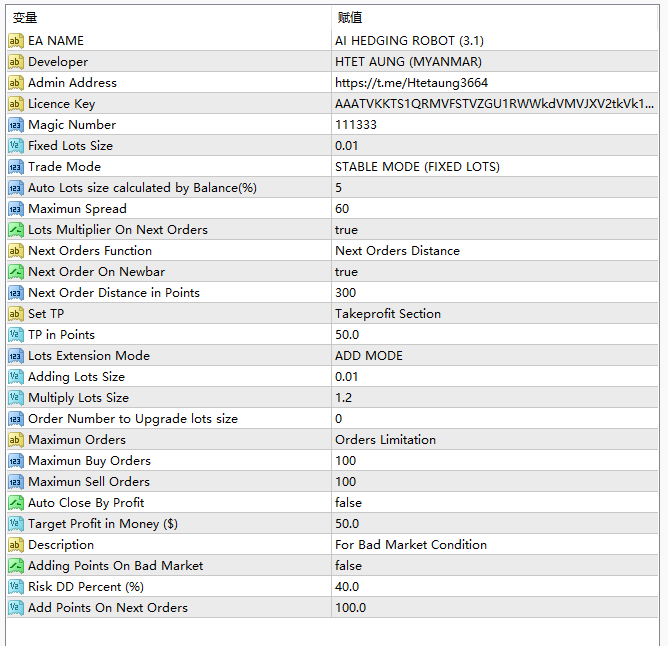Image resolution: width=668 pixels, height=646 pixels.
Task: Edit the Target Profit in Money value
Action: coord(348,524)
